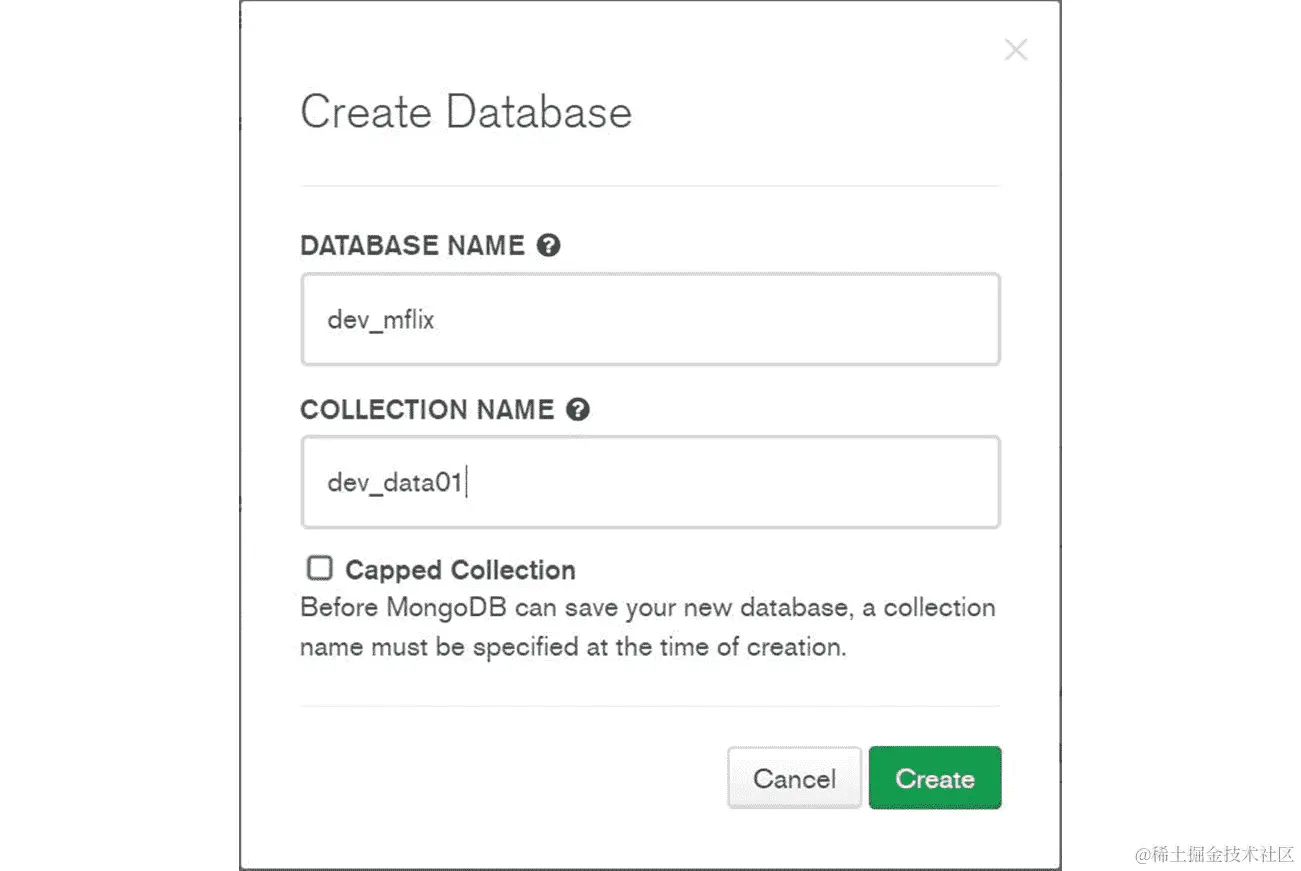Click the Collection Name help icon
1301x871 pixels.
pos(577,409)
